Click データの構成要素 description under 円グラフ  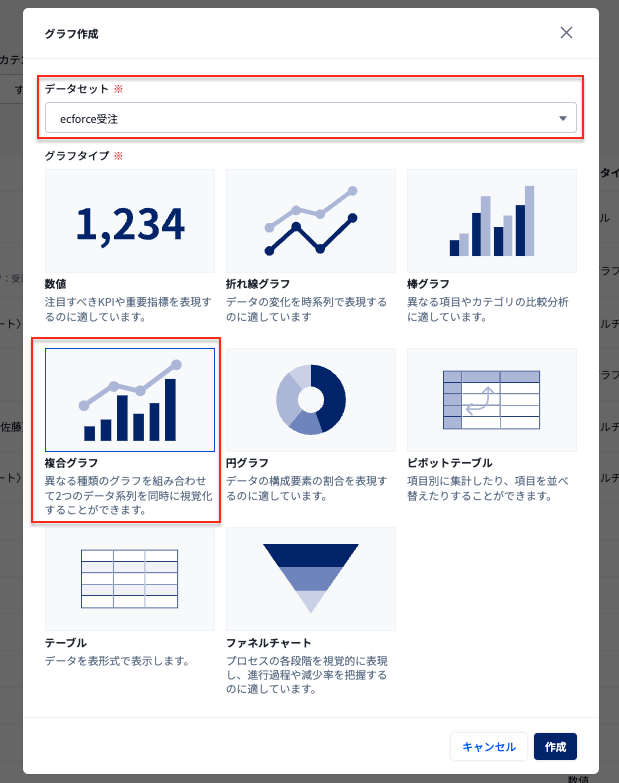(307, 488)
